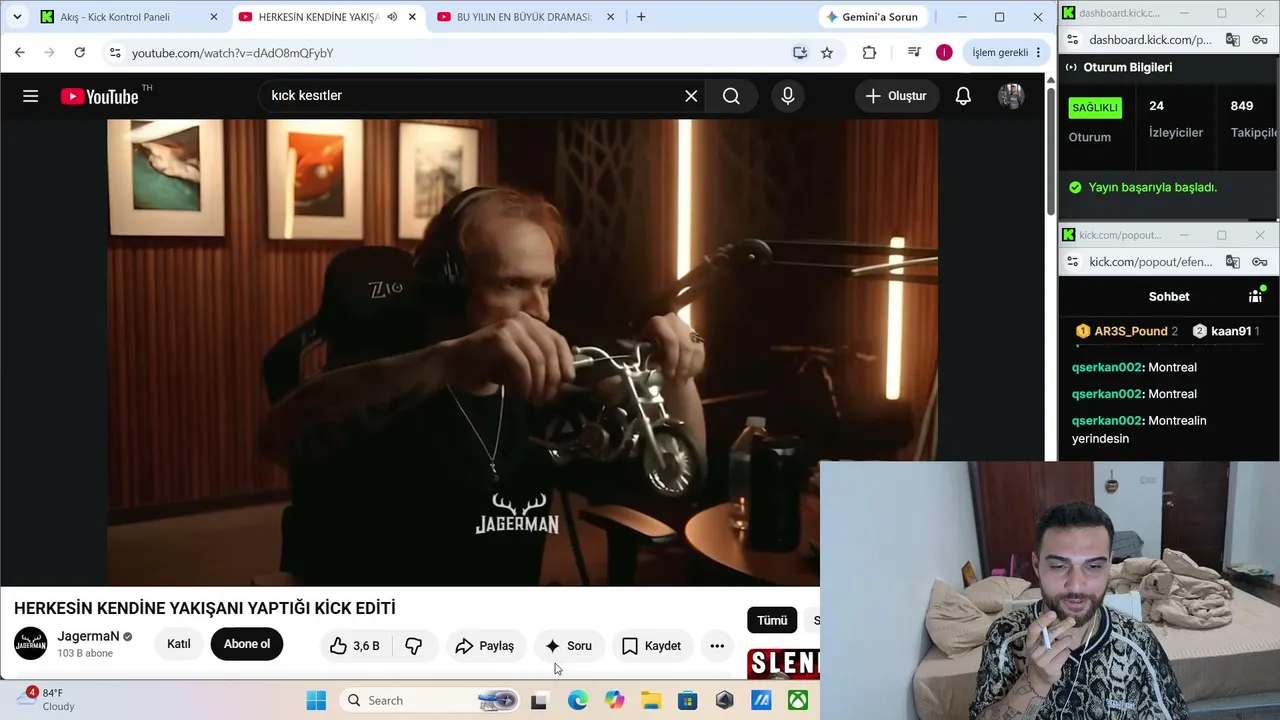
Task: Clear the YouTube search box text
Action: tap(691, 96)
